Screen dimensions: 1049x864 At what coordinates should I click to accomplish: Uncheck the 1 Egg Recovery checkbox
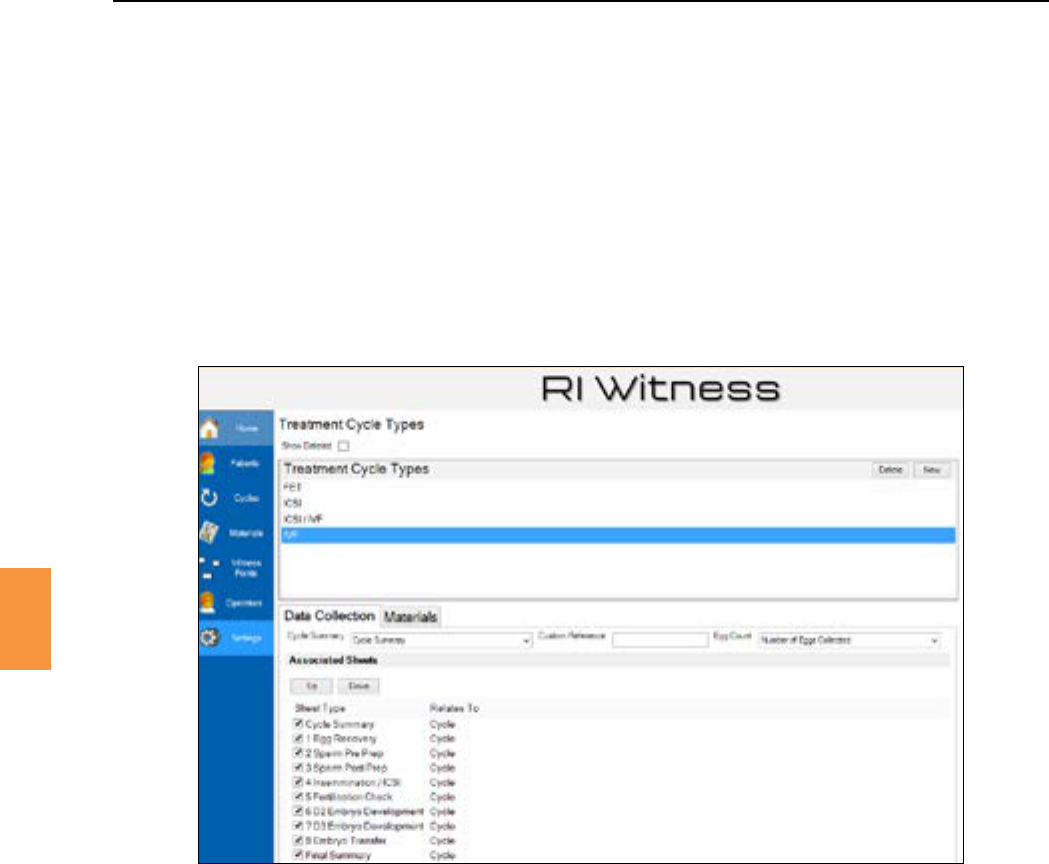(298, 739)
